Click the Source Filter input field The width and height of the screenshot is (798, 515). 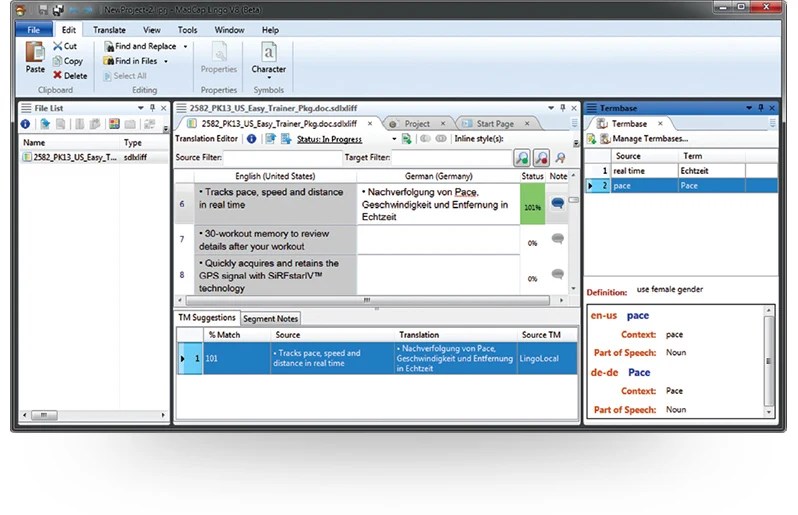click(x=281, y=158)
